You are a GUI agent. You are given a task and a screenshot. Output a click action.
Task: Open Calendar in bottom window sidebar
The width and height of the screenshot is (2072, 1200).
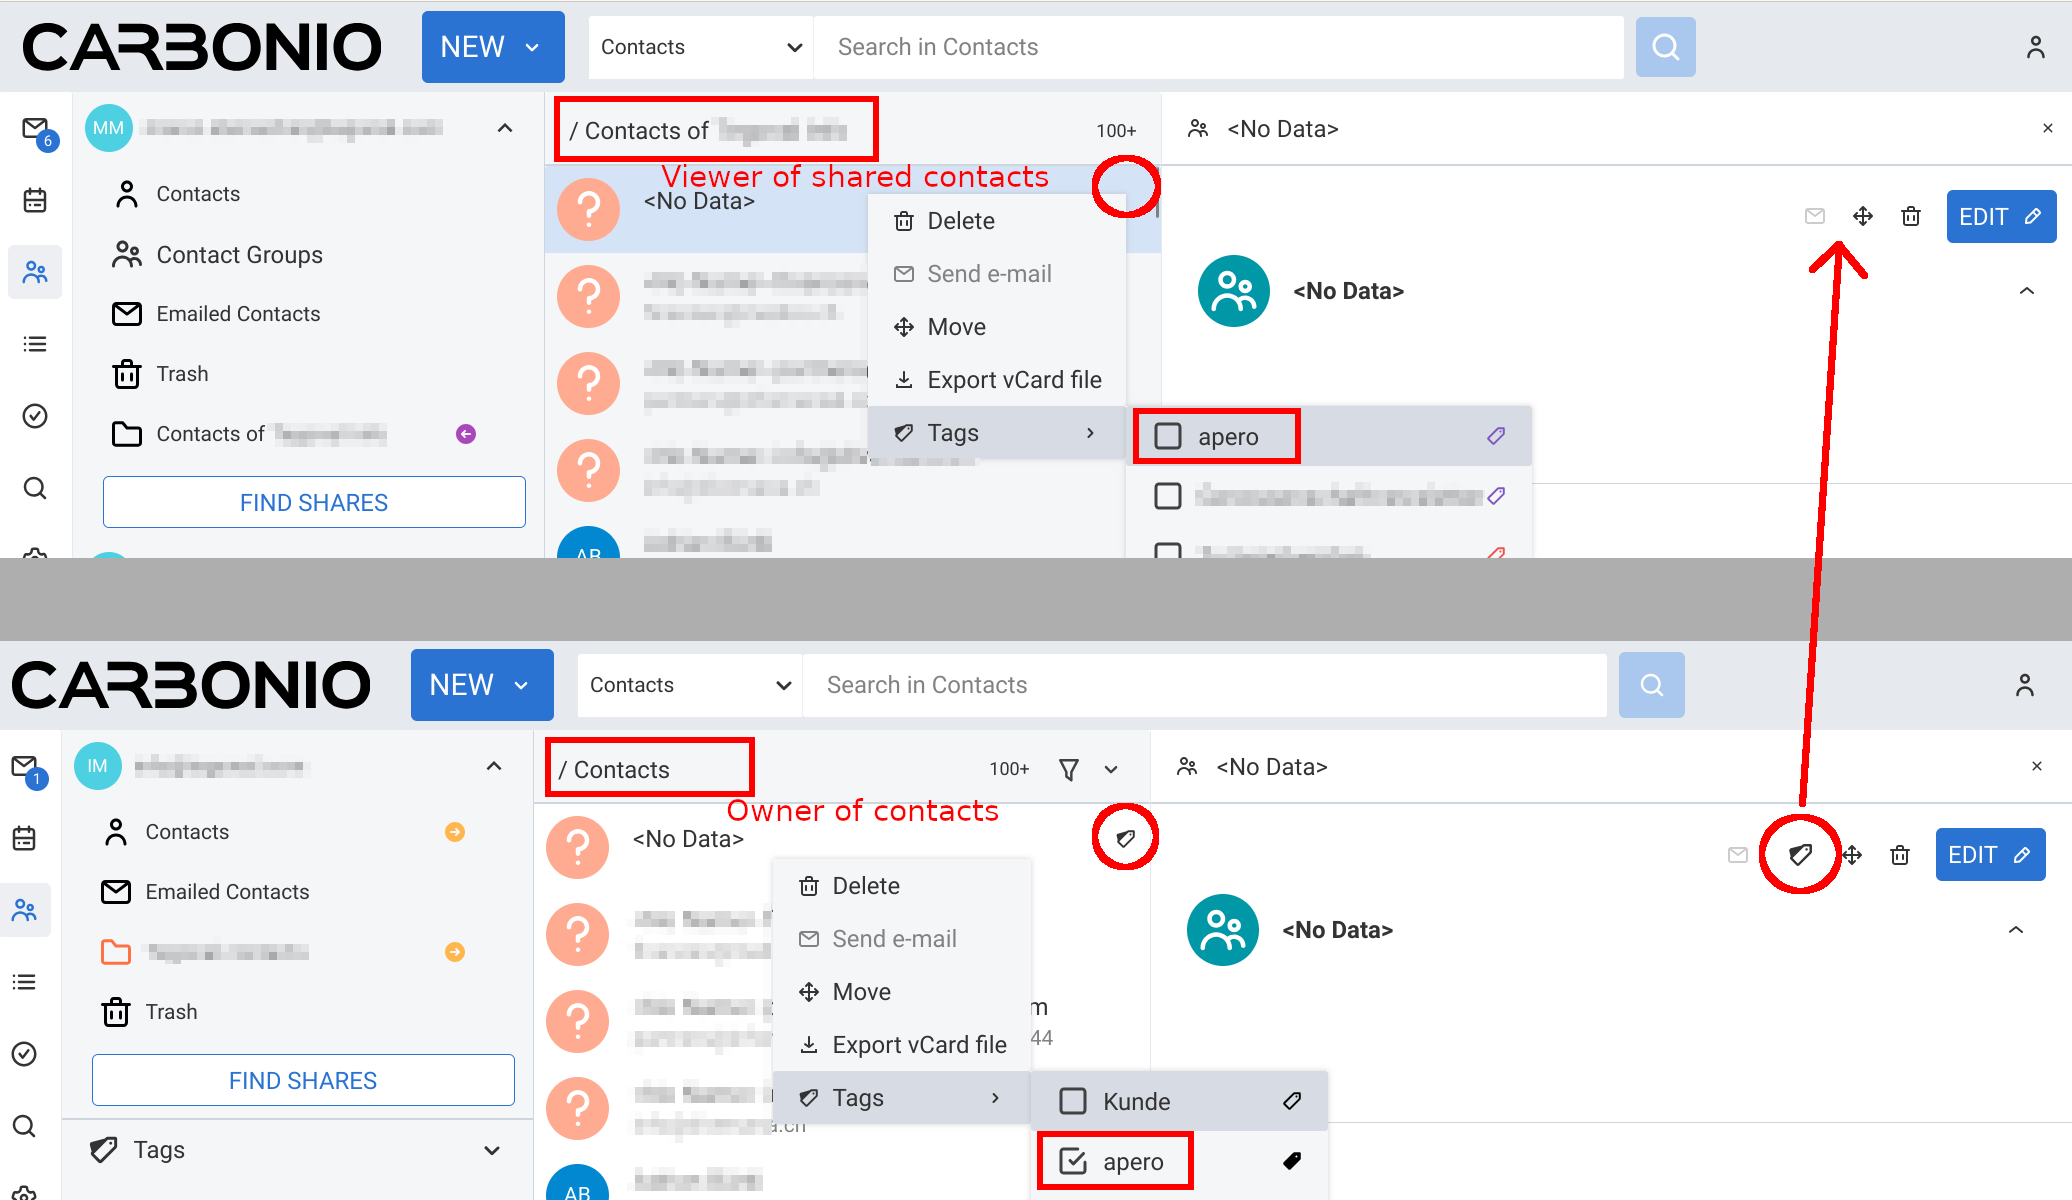pos(24,838)
